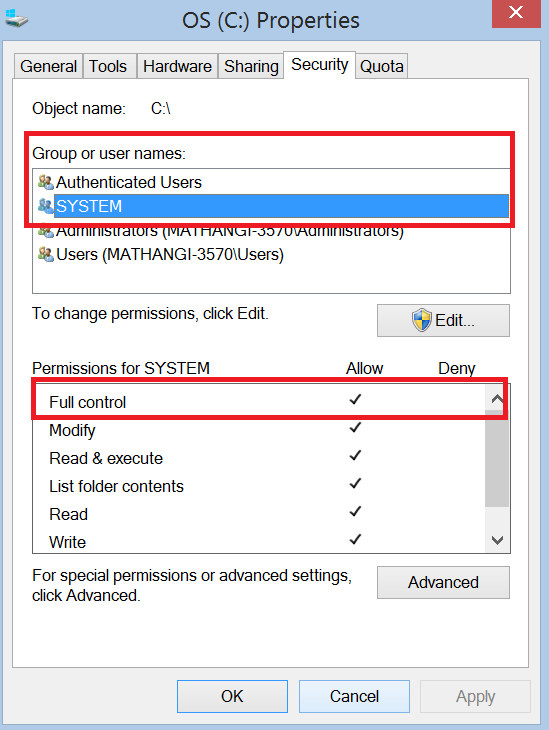Click the Users group icon
This screenshot has width=549, height=730.
coord(46,254)
